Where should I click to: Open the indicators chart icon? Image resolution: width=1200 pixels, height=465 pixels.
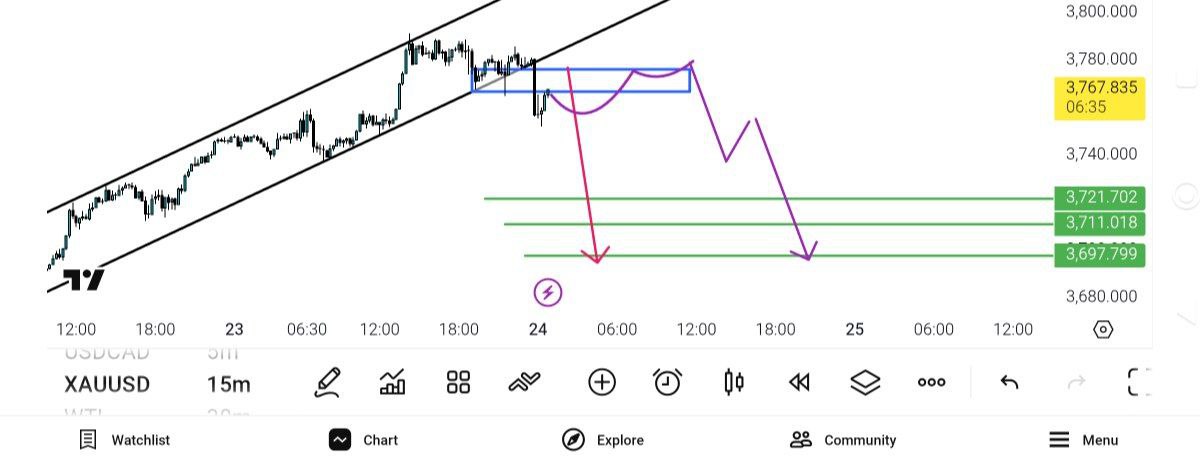392,382
